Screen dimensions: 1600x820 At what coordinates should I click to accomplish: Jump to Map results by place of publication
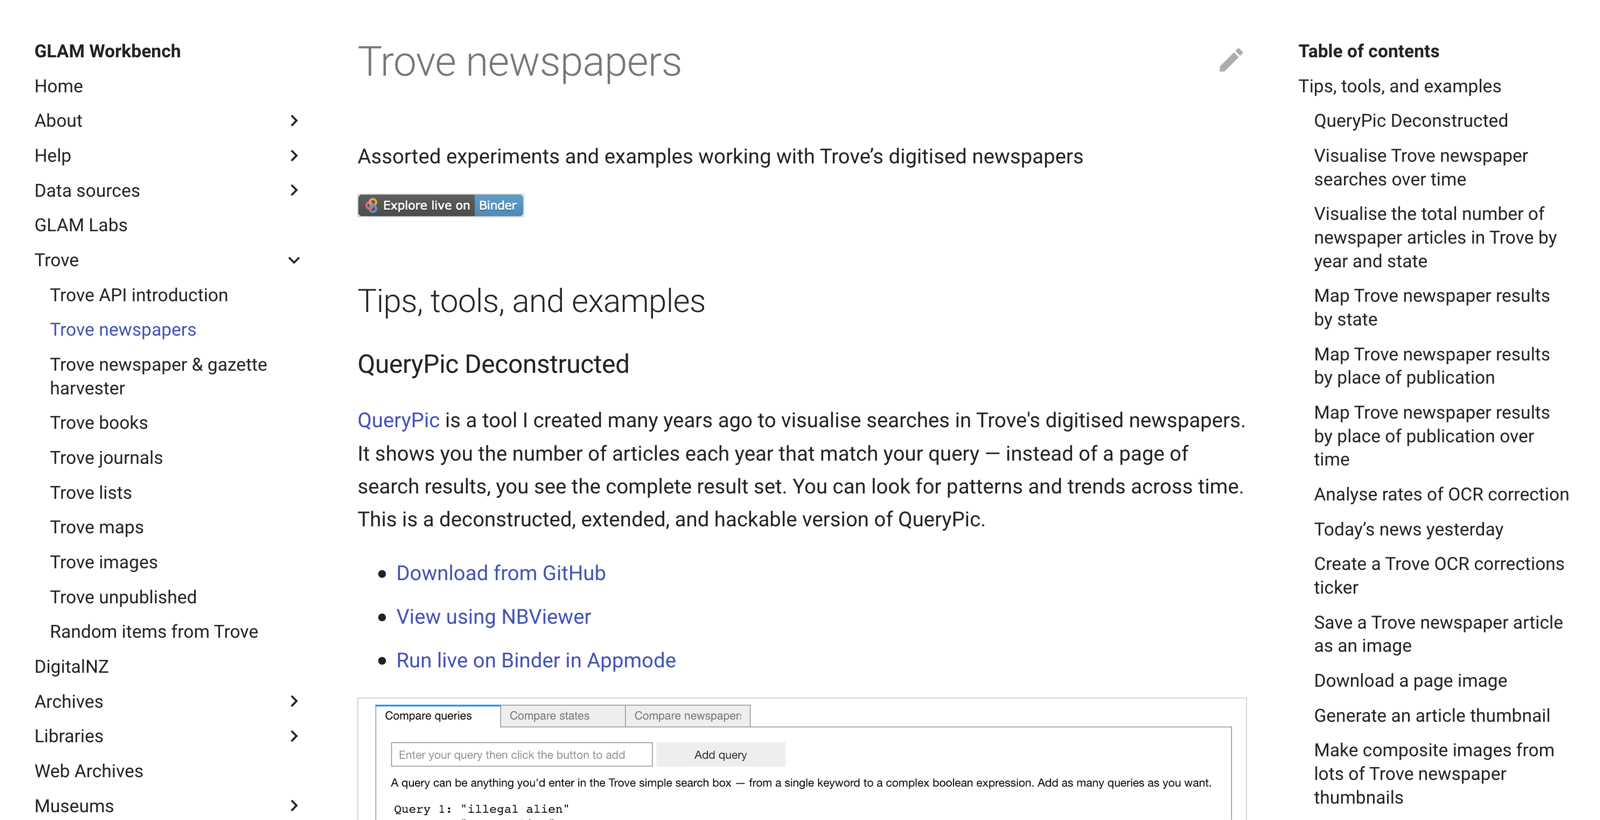(x=1431, y=366)
